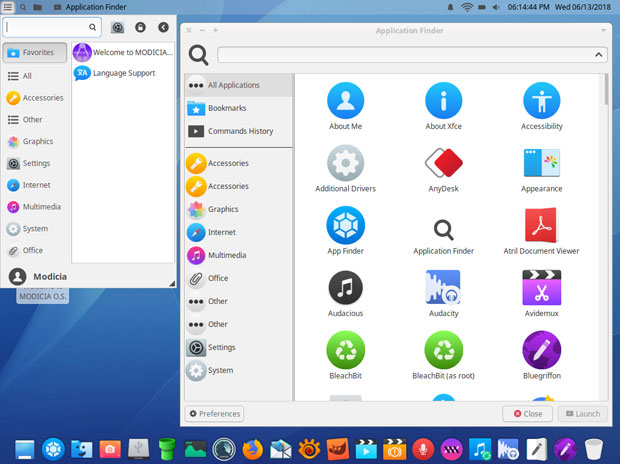Select BleachBit (not as root)
This screenshot has width=620, height=464.
point(345,355)
